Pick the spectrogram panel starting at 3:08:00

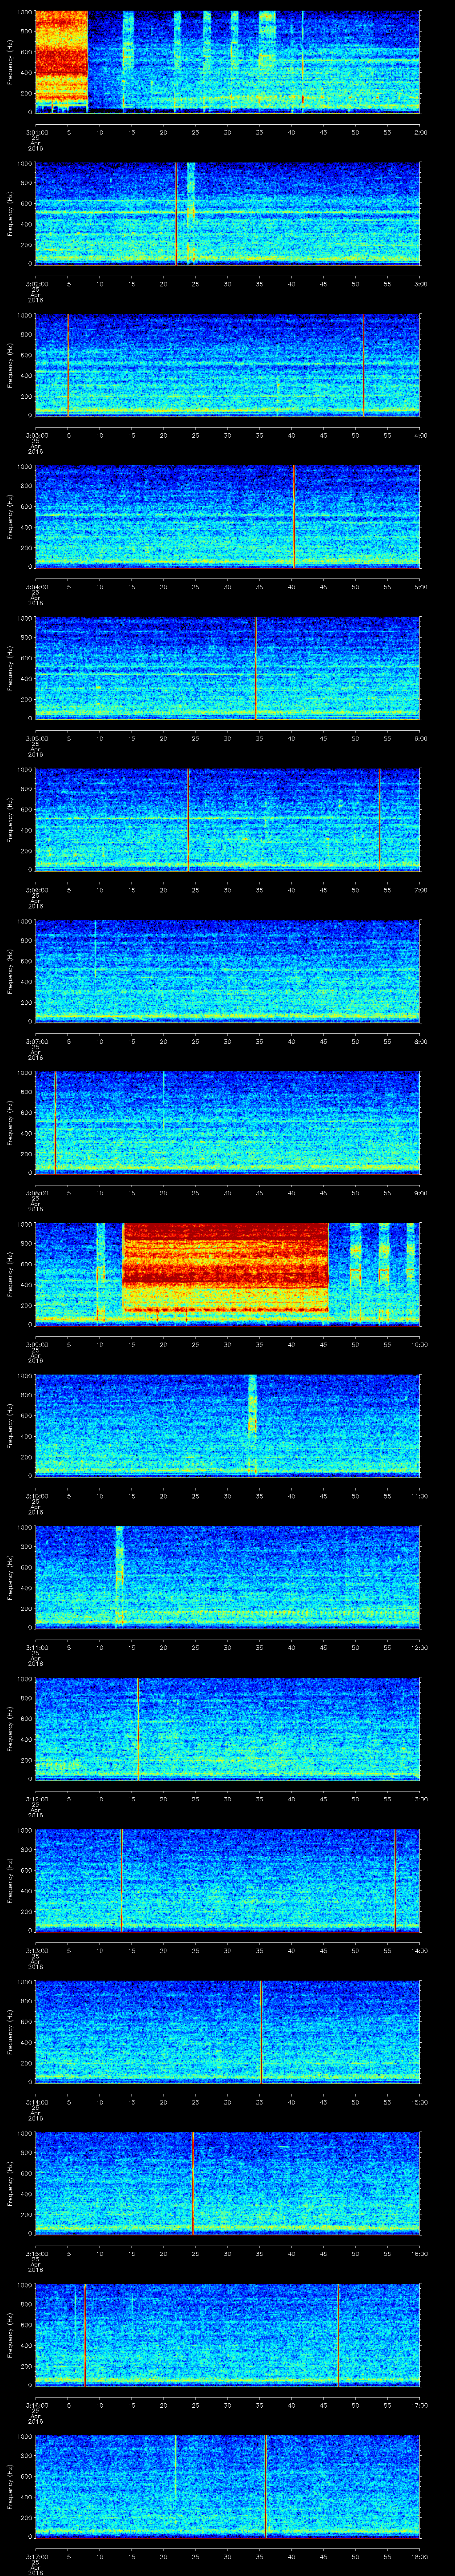pos(227,1123)
